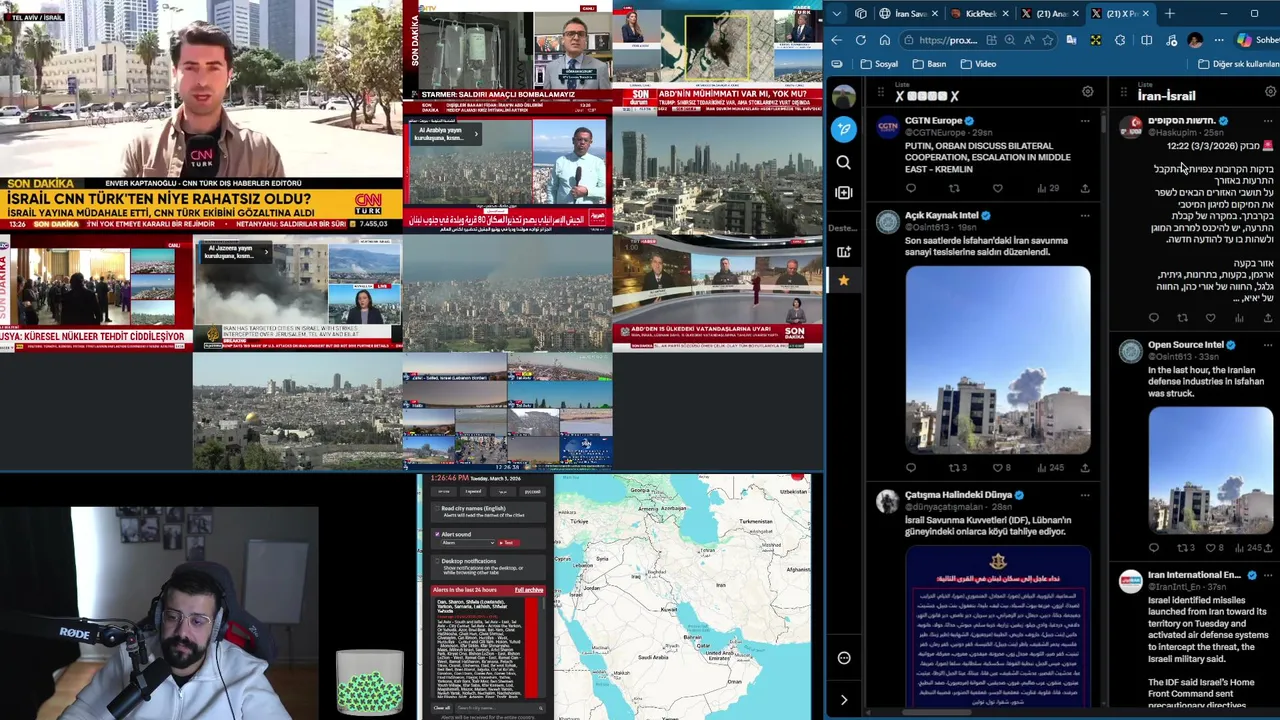Open the Full archive link in alerts panel
The height and width of the screenshot is (720, 1280).
[529, 590]
